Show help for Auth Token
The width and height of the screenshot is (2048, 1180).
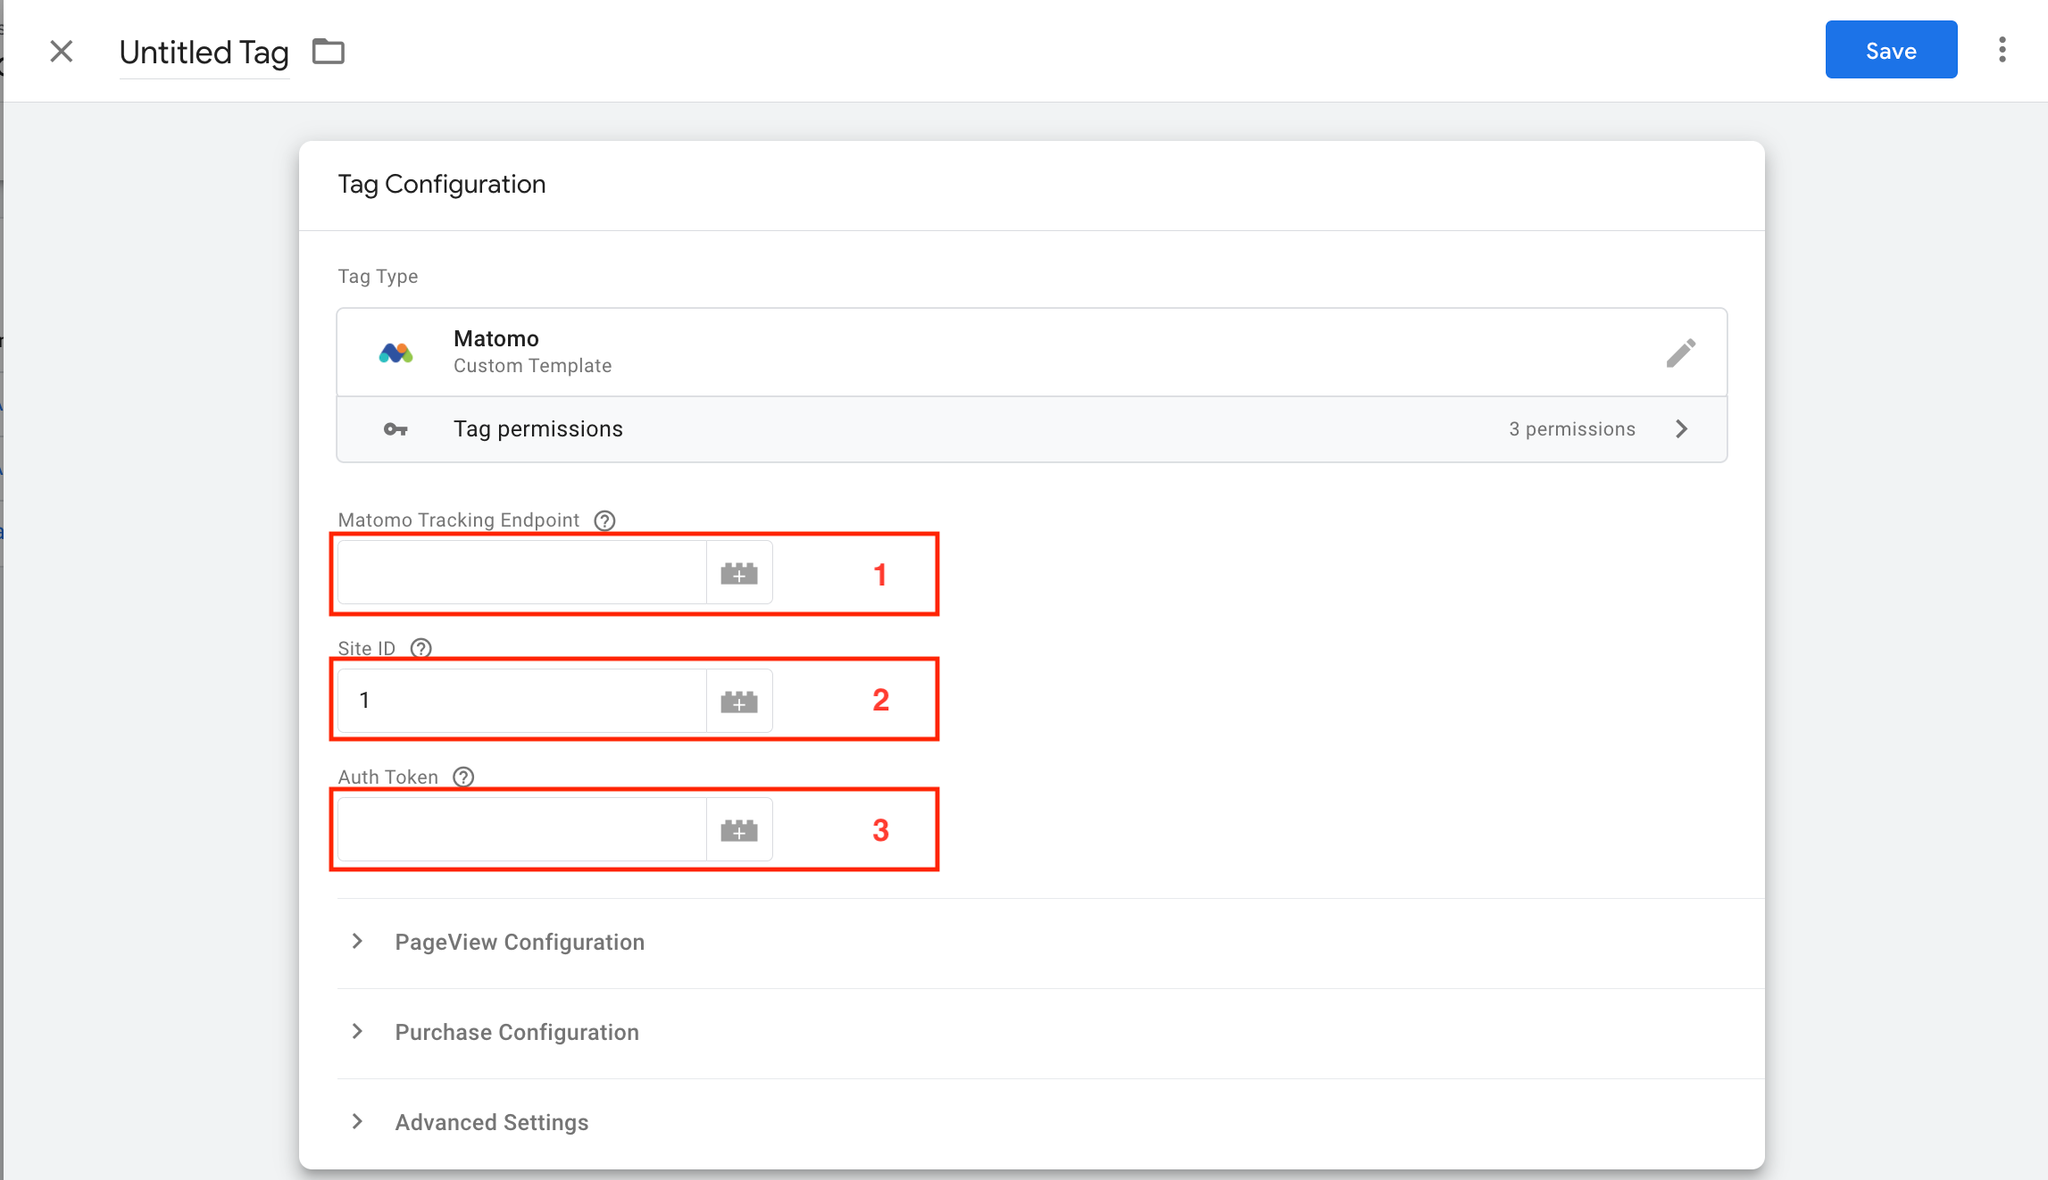tap(463, 777)
